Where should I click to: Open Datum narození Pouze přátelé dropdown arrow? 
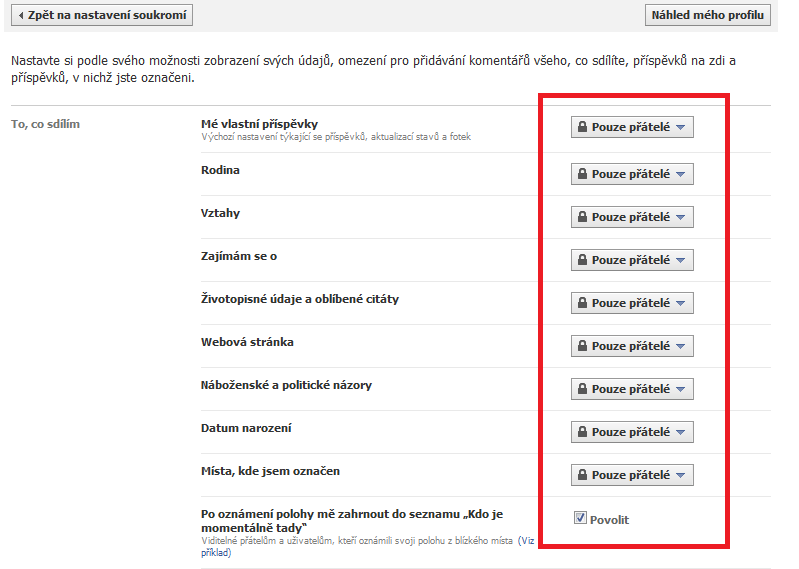click(x=681, y=432)
